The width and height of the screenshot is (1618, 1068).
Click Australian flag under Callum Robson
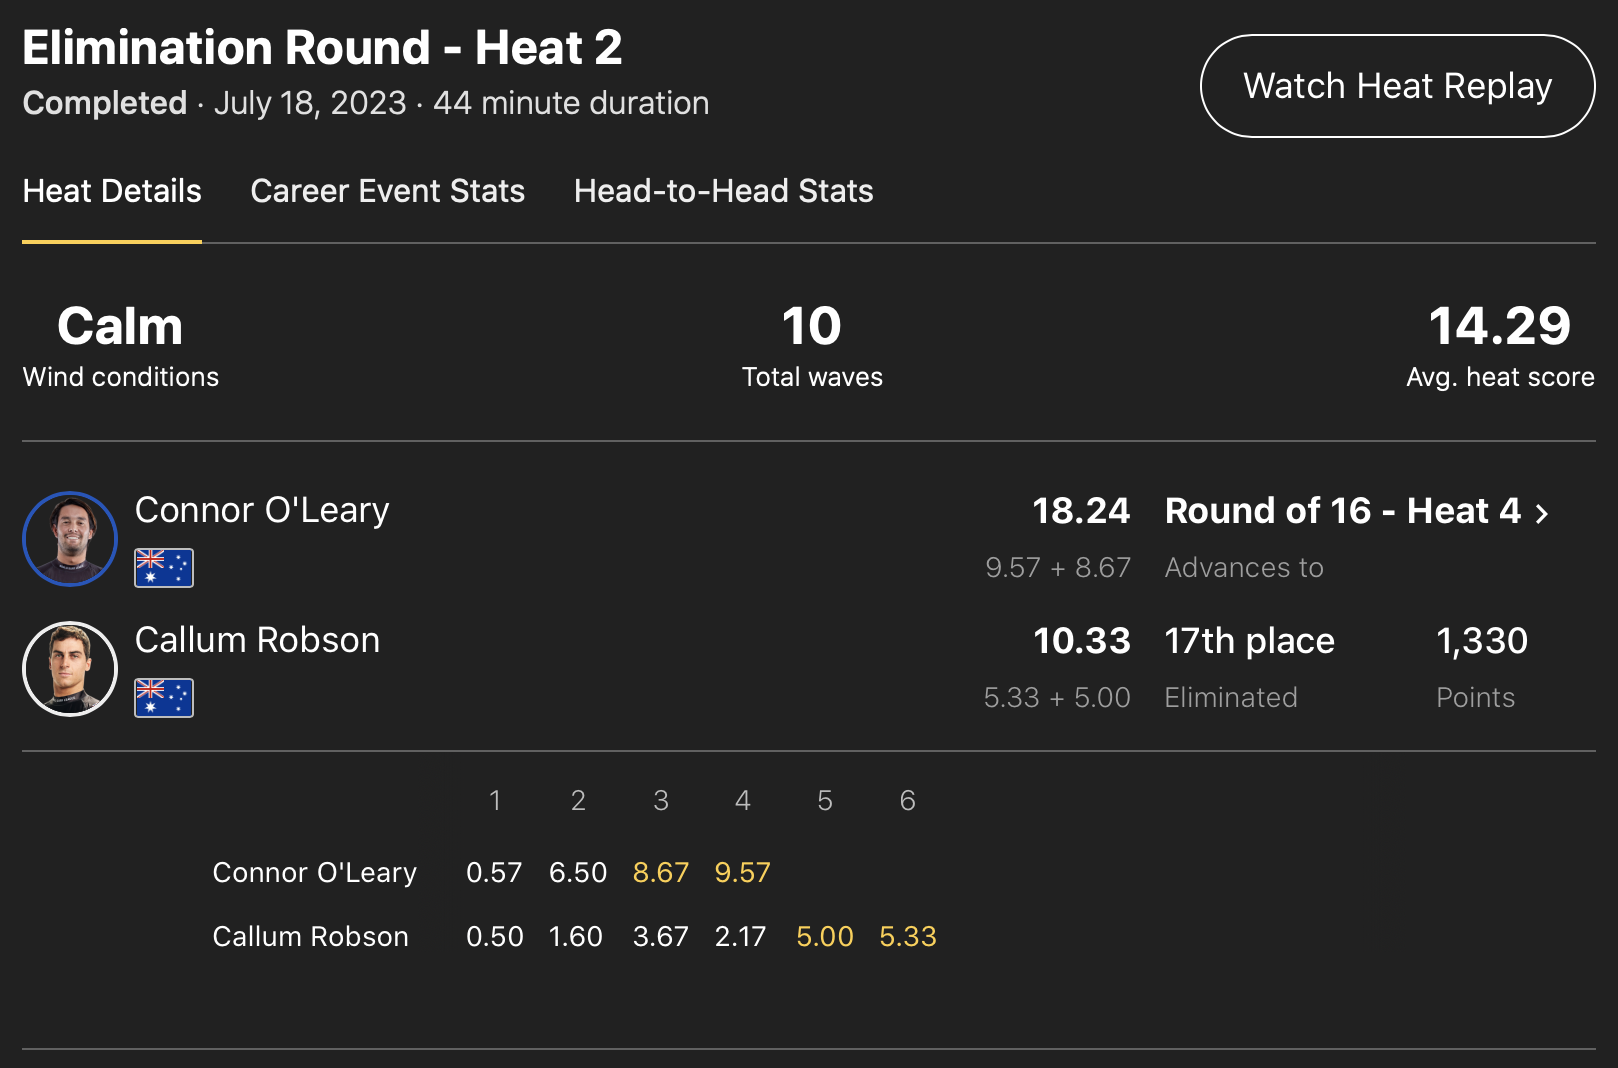164,698
